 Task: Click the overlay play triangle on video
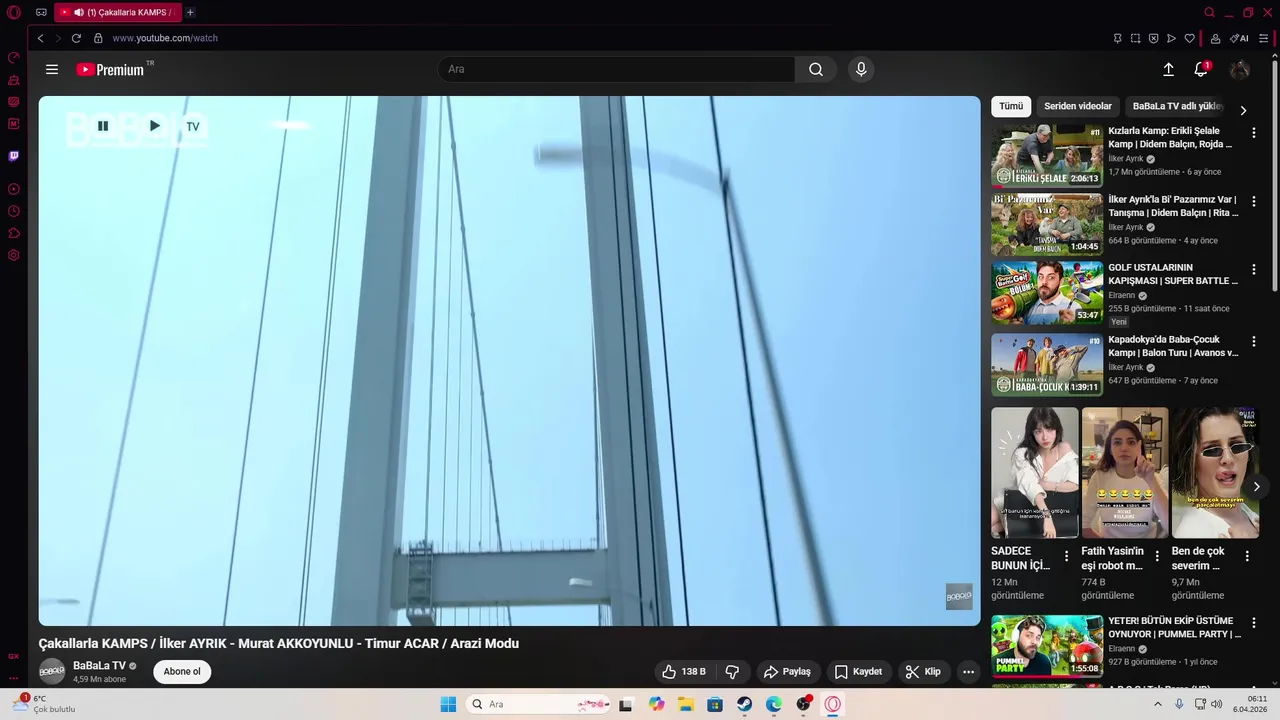tap(154, 126)
